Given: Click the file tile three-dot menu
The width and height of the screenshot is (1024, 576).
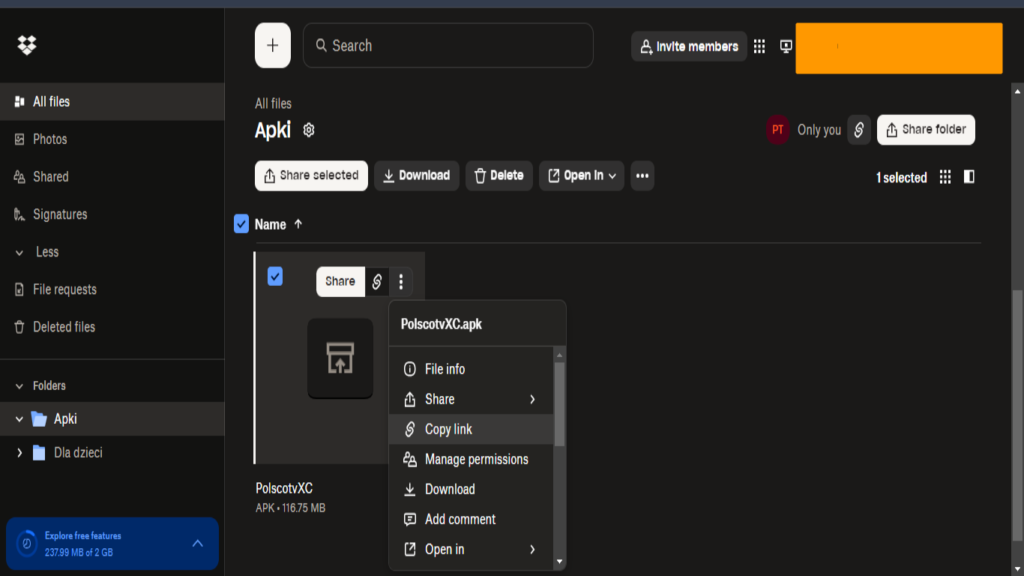Looking at the screenshot, I should (x=401, y=281).
